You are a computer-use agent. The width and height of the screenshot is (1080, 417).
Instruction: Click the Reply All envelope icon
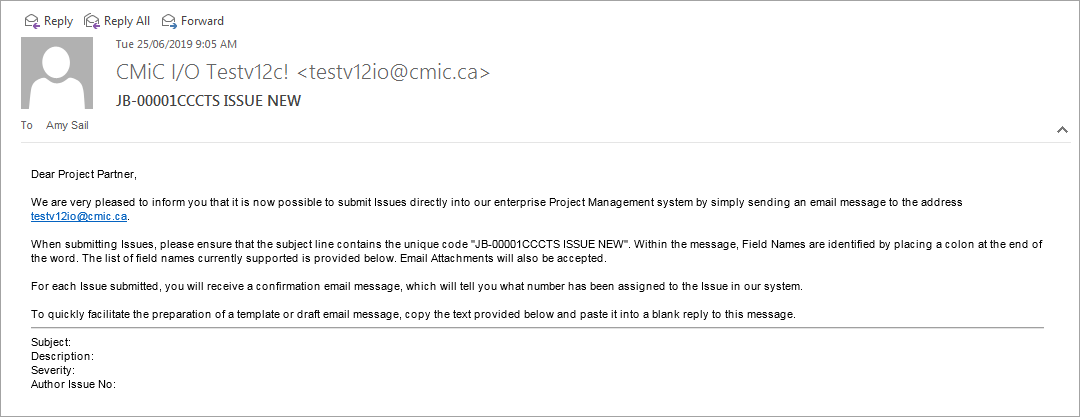tap(92, 21)
